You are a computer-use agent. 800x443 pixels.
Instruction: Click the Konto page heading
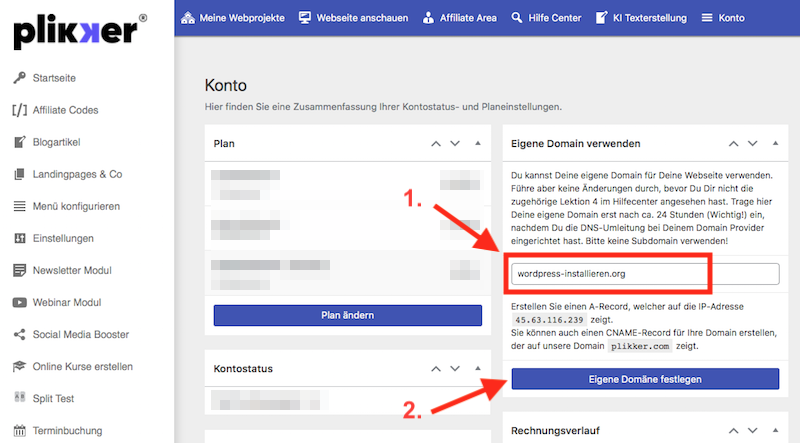pyautogui.click(x=226, y=85)
